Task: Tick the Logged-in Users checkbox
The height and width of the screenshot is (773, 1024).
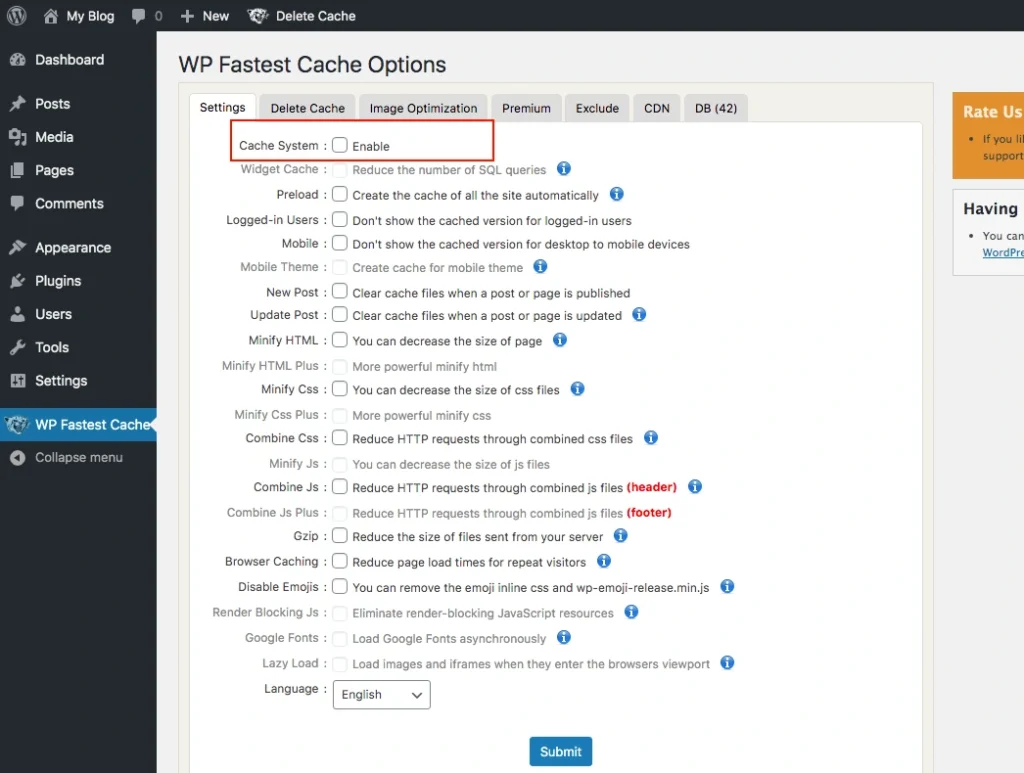Action: [x=340, y=219]
